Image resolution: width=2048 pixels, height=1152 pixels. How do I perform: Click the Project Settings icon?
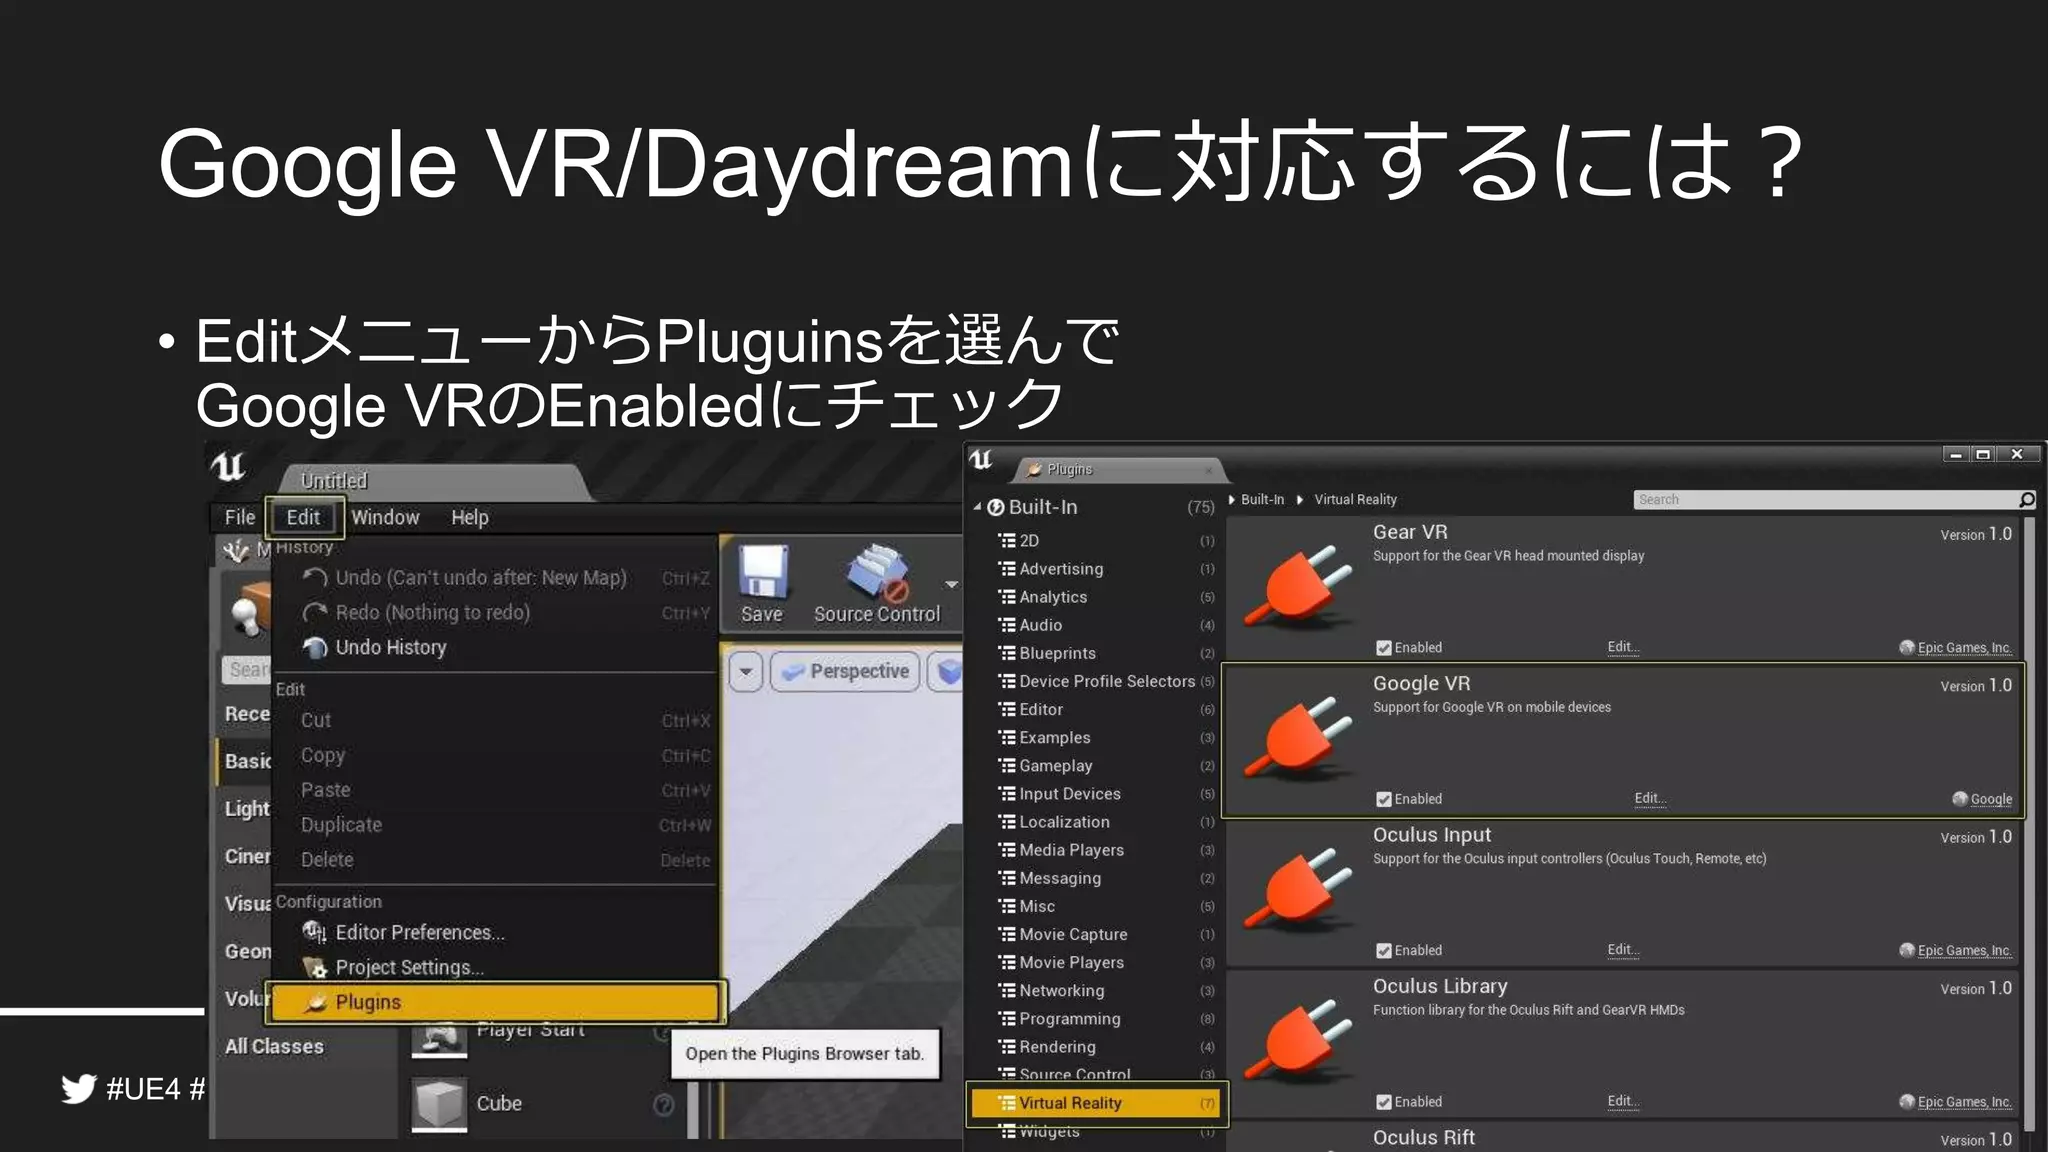click(315, 967)
